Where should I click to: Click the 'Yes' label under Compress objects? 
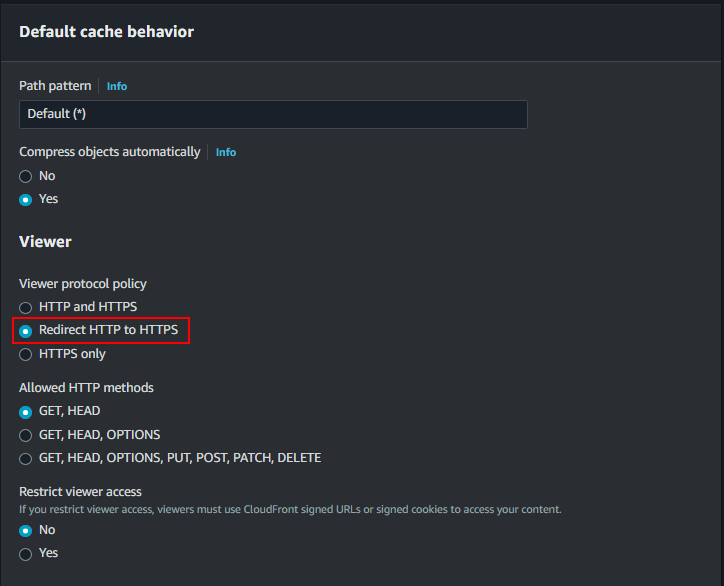point(48,199)
